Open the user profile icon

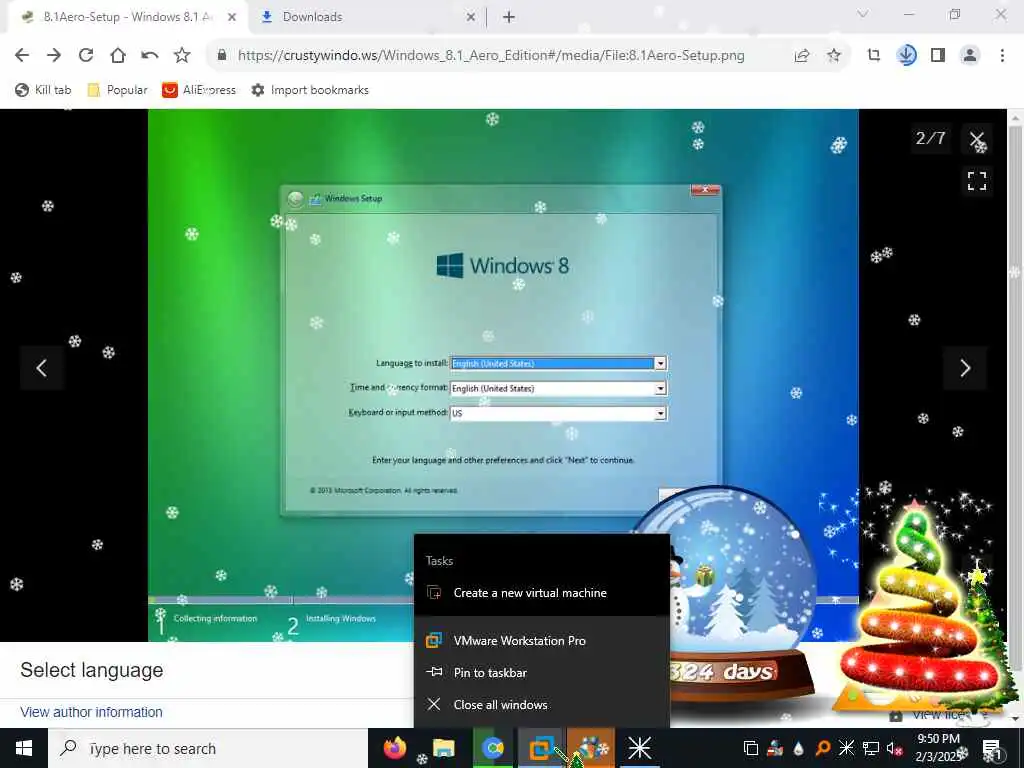tap(970, 56)
